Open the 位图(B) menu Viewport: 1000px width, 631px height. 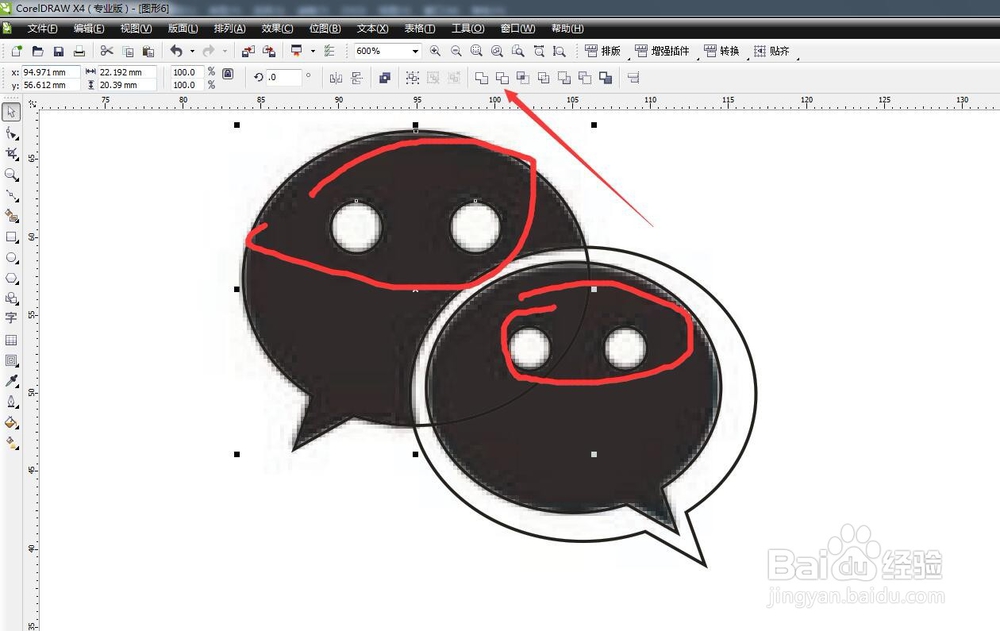[x=325, y=29]
